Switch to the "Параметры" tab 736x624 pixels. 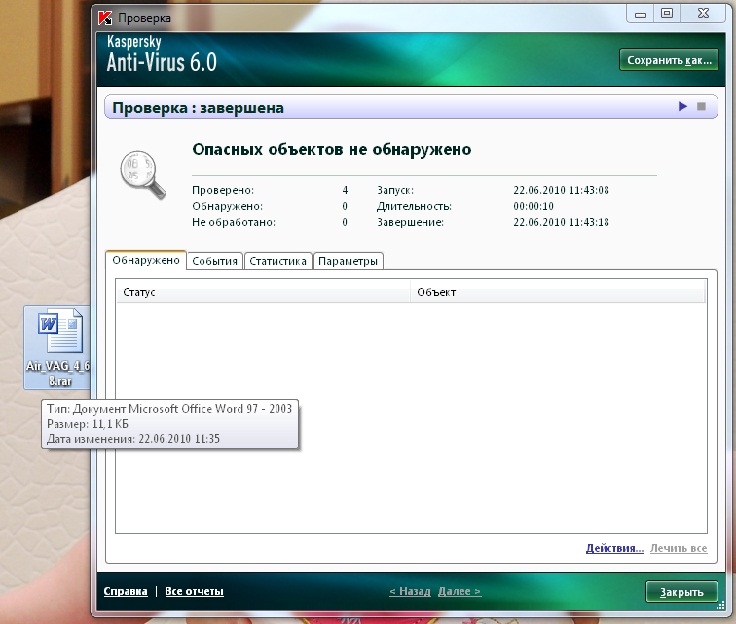(x=348, y=261)
